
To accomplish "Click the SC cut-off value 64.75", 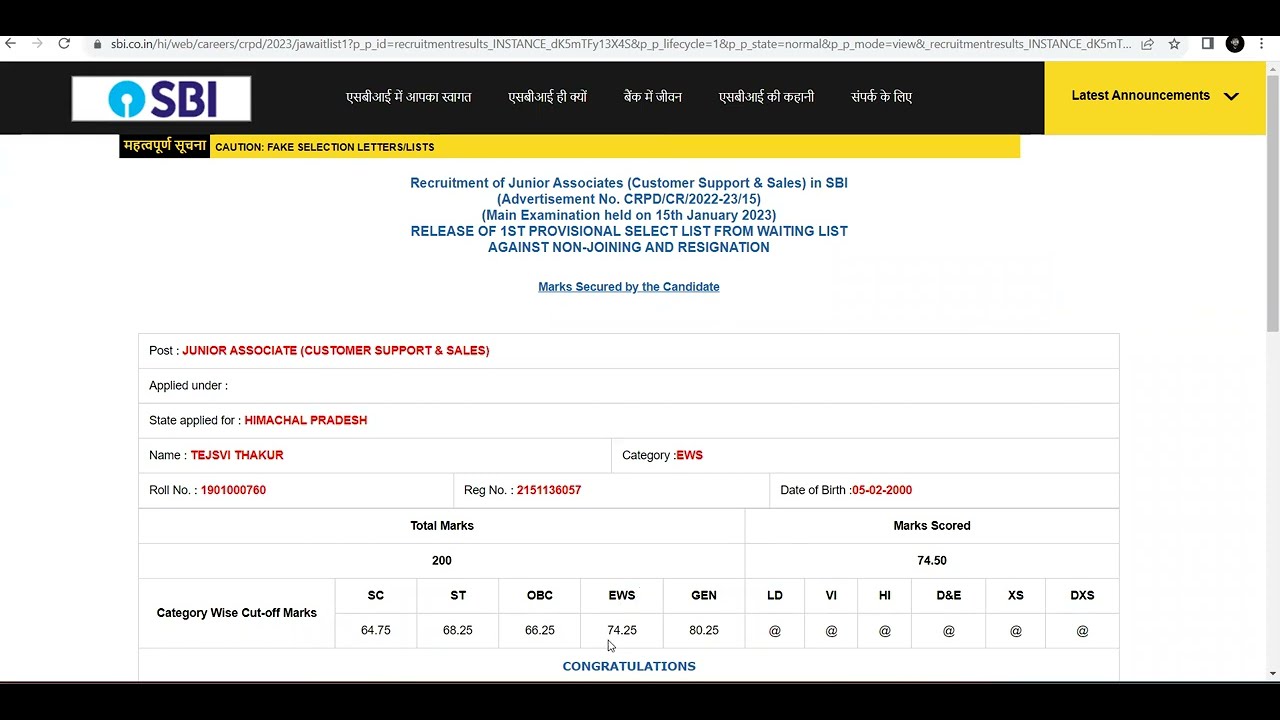I will 376,631.
